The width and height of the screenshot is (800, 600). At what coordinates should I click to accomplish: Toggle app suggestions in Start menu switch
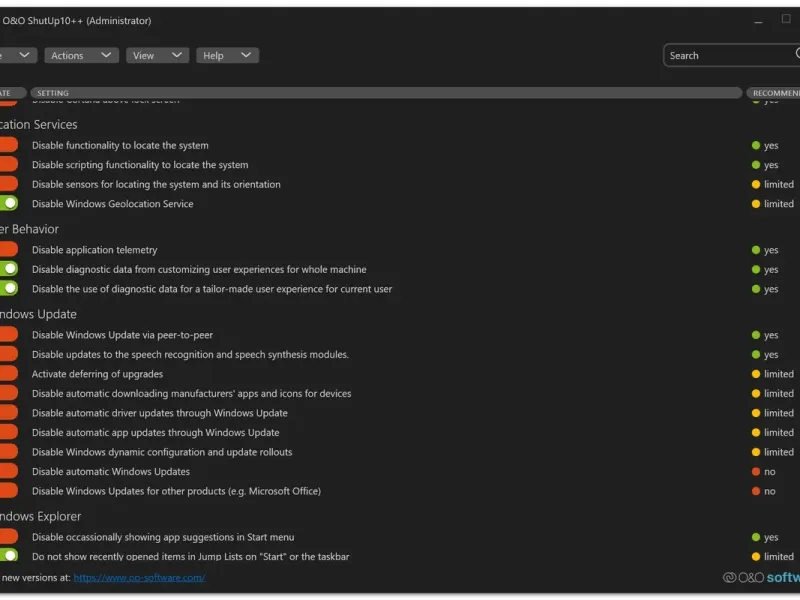click(x=9, y=537)
